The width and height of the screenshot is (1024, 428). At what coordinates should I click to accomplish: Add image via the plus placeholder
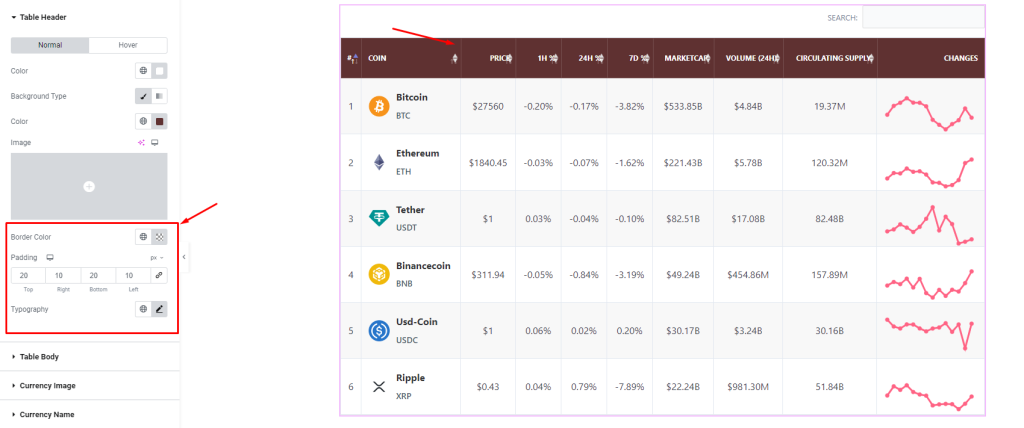click(89, 187)
